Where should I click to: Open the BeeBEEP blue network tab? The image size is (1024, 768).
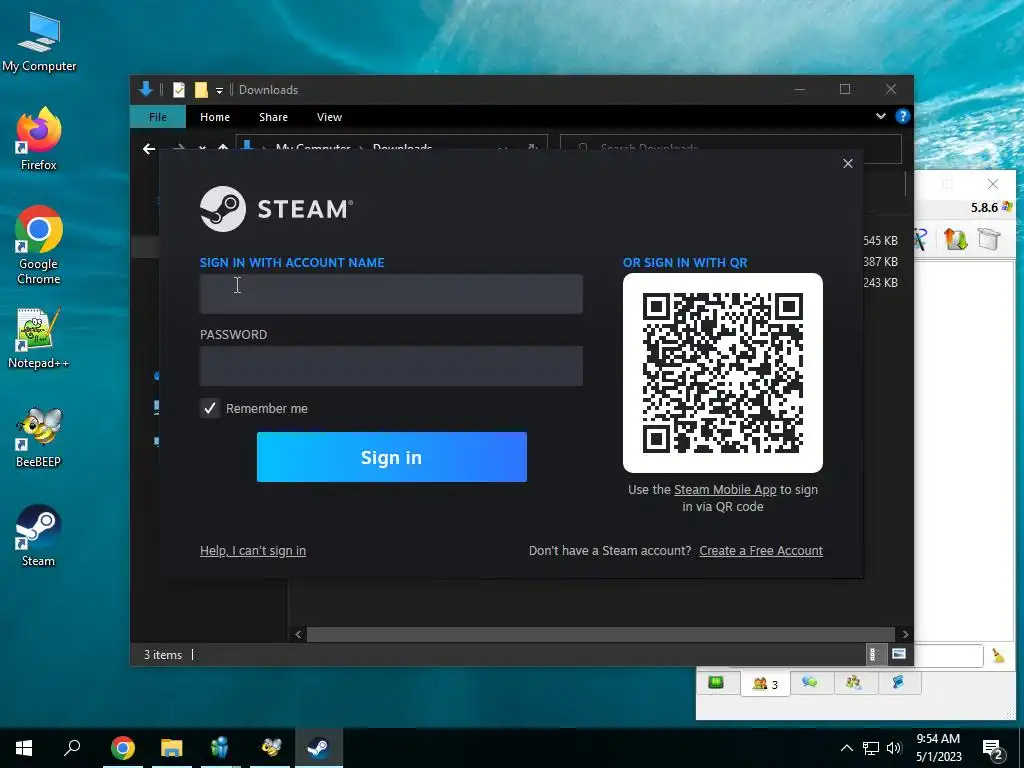pos(898,682)
